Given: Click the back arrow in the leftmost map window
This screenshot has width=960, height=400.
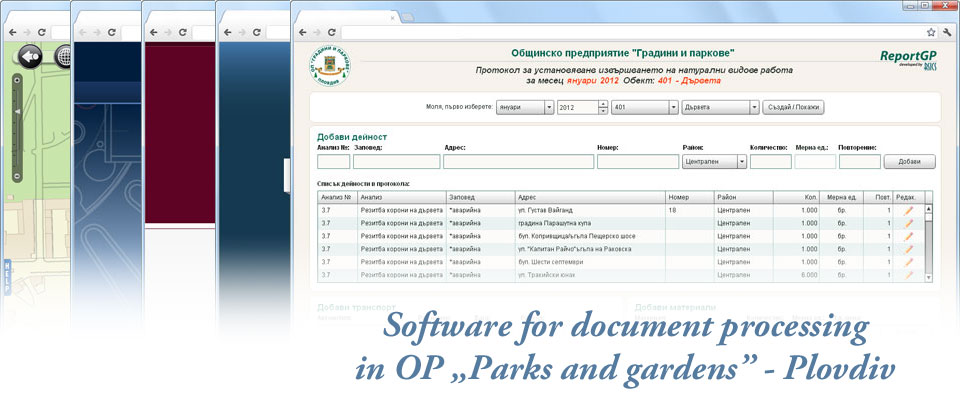Looking at the screenshot, I should 12,32.
